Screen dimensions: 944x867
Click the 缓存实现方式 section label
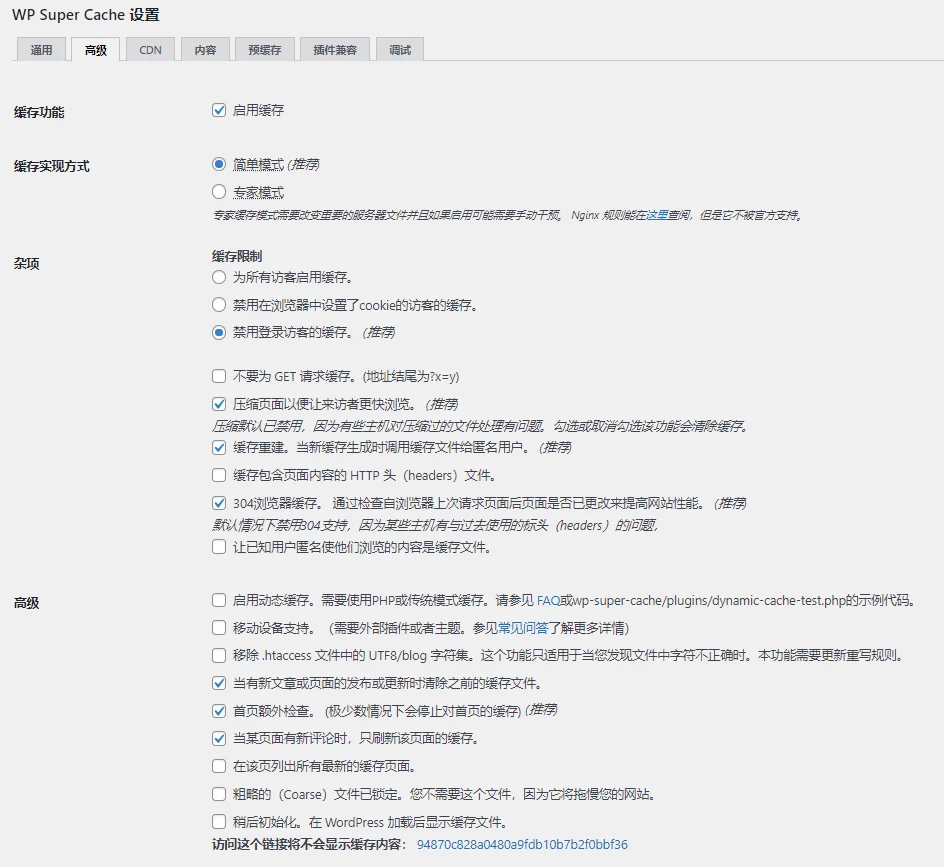pos(52,166)
